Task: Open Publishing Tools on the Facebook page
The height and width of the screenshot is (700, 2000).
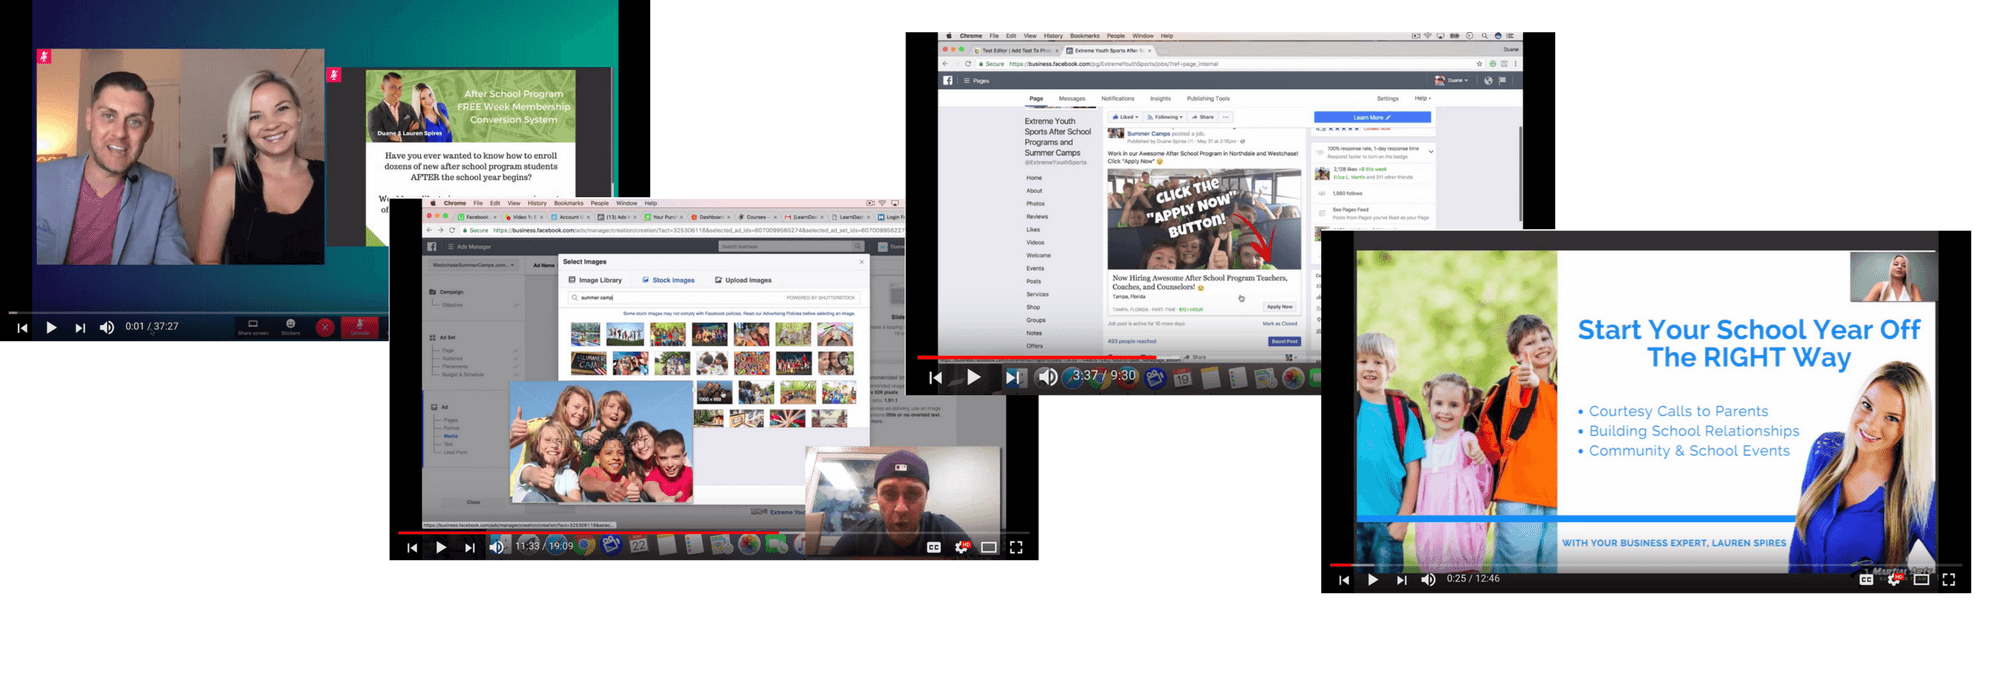Action: (x=1208, y=99)
